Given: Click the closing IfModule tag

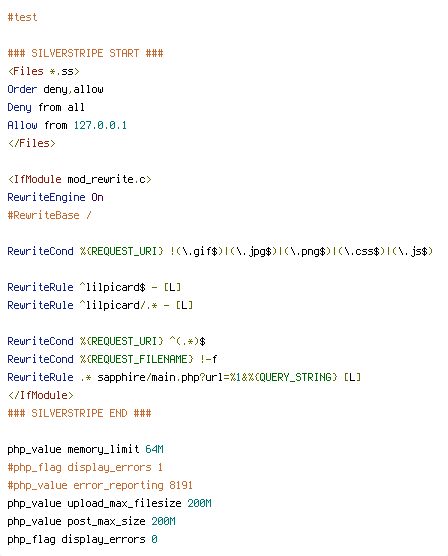Looking at the screenshot, I should click(x=40, y=395).
